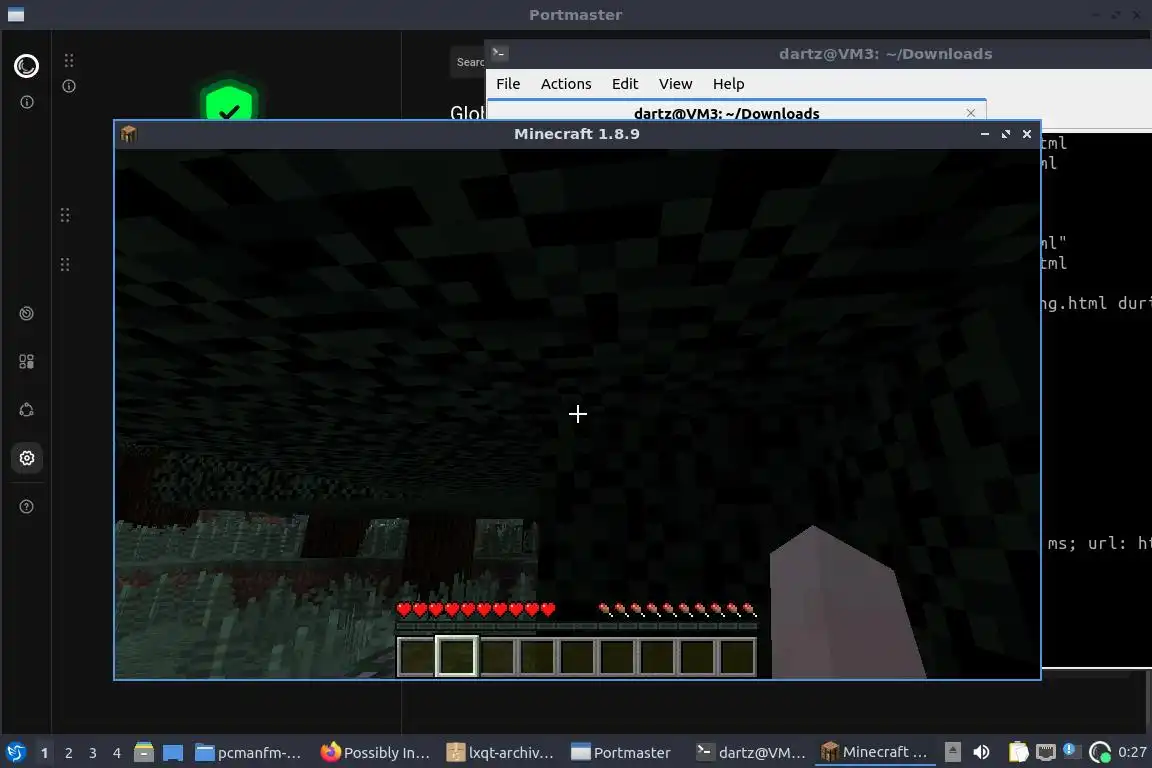Open the Help menu in the terminal
Screen dimensions: 1152x768
coord(728,84)
